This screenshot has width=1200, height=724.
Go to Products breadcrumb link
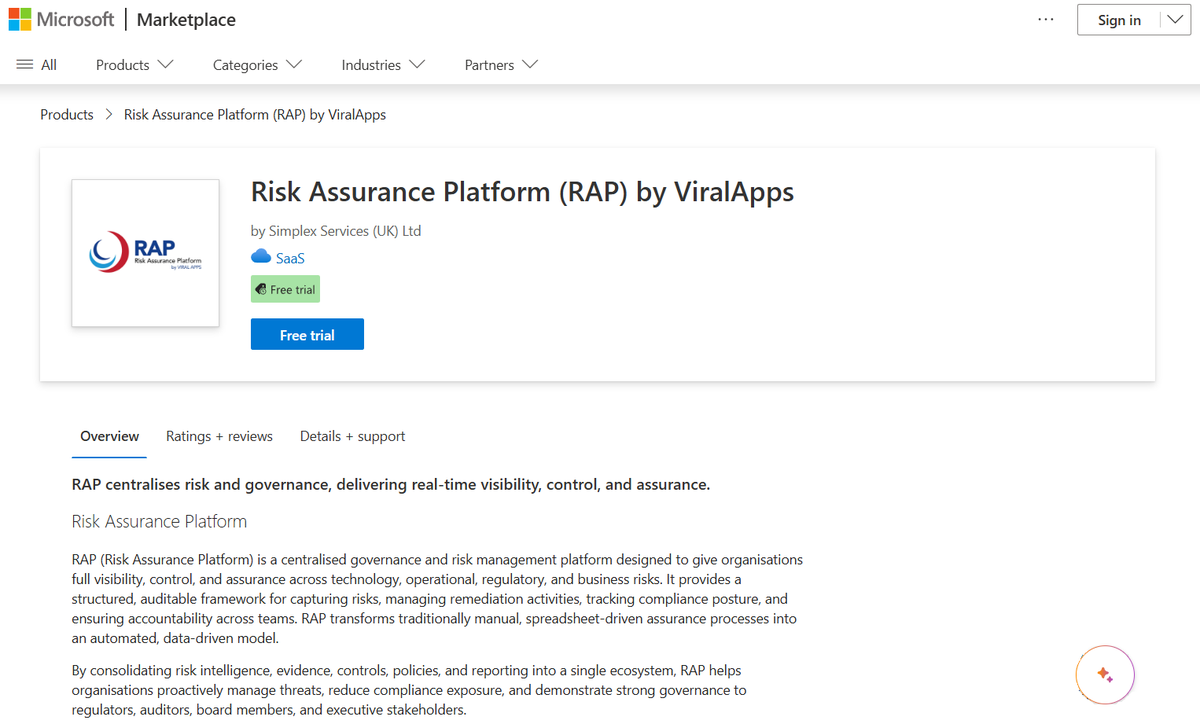[x=67, y=115]
